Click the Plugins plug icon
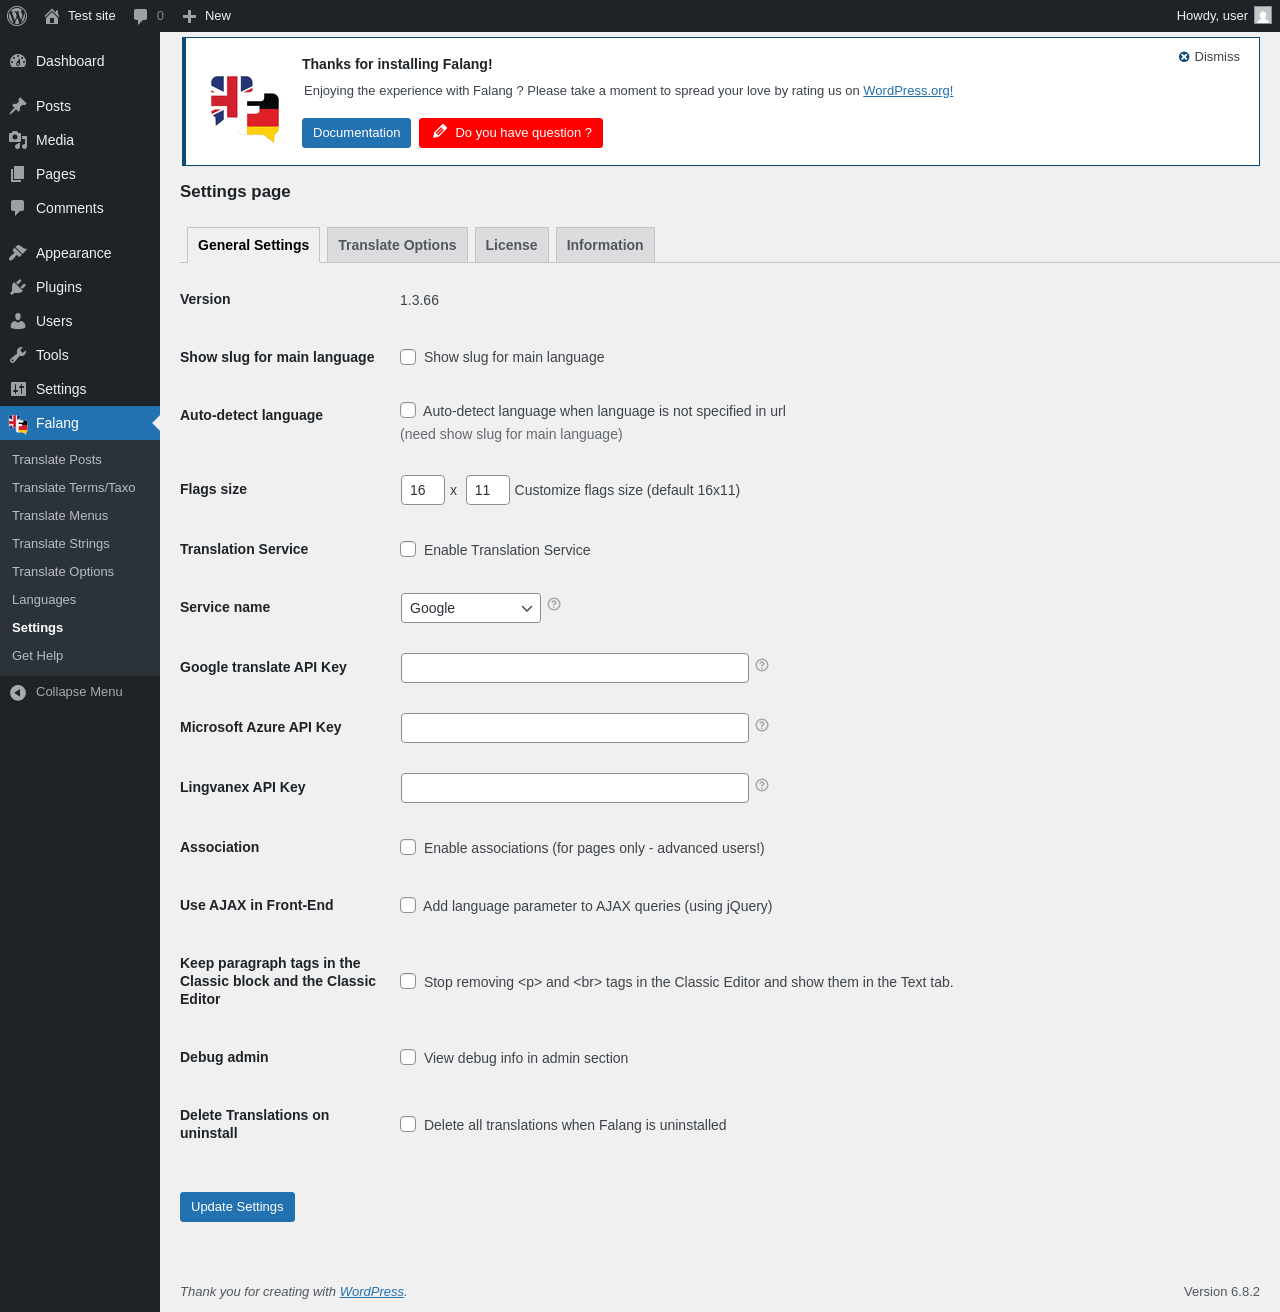This screenshot has width=1280, height=1312. 18,287
